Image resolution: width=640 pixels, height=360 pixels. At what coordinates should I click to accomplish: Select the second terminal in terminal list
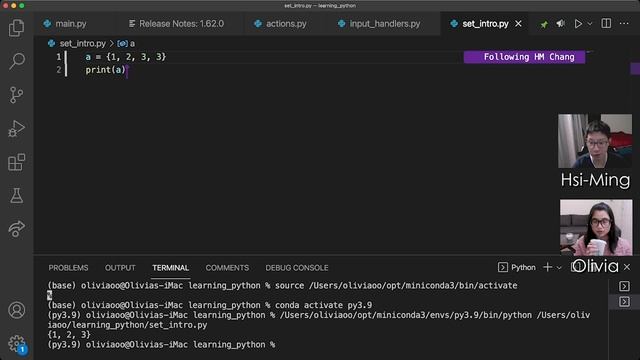pyautogui.click(x=624, y=302)
